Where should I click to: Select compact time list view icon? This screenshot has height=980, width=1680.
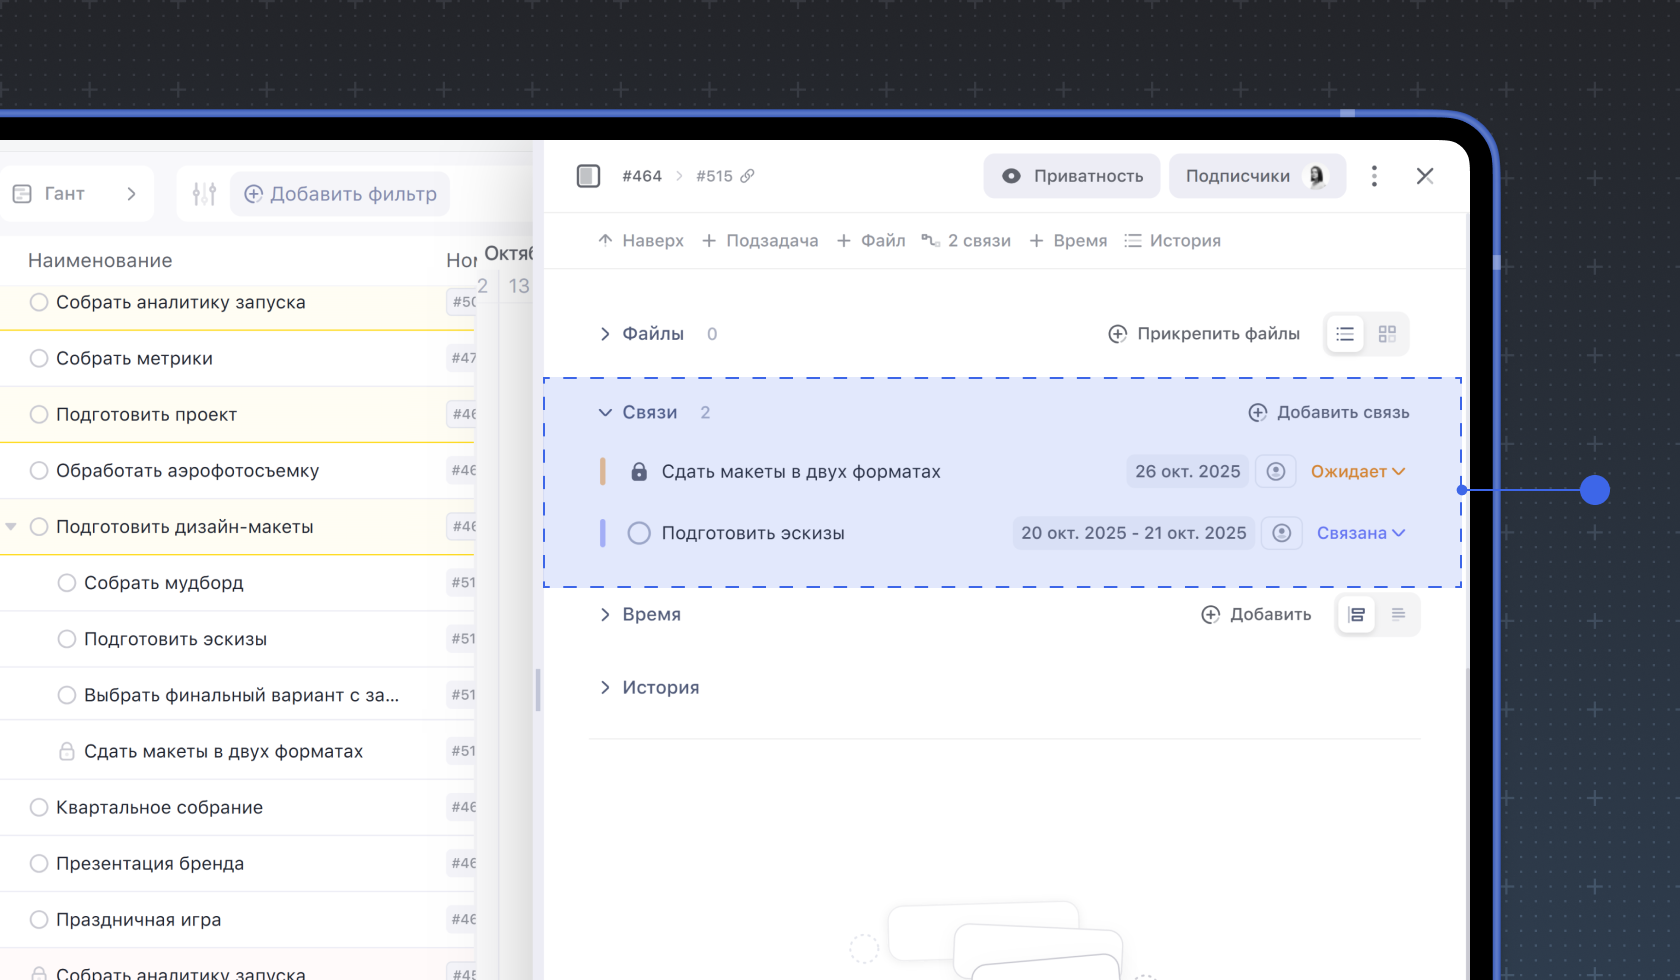(1398, 614)
